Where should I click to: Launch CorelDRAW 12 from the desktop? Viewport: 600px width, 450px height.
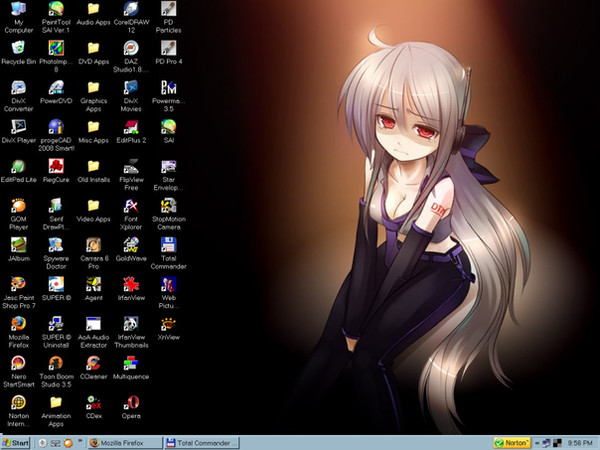pyautogui.click(x=131, y=10)
